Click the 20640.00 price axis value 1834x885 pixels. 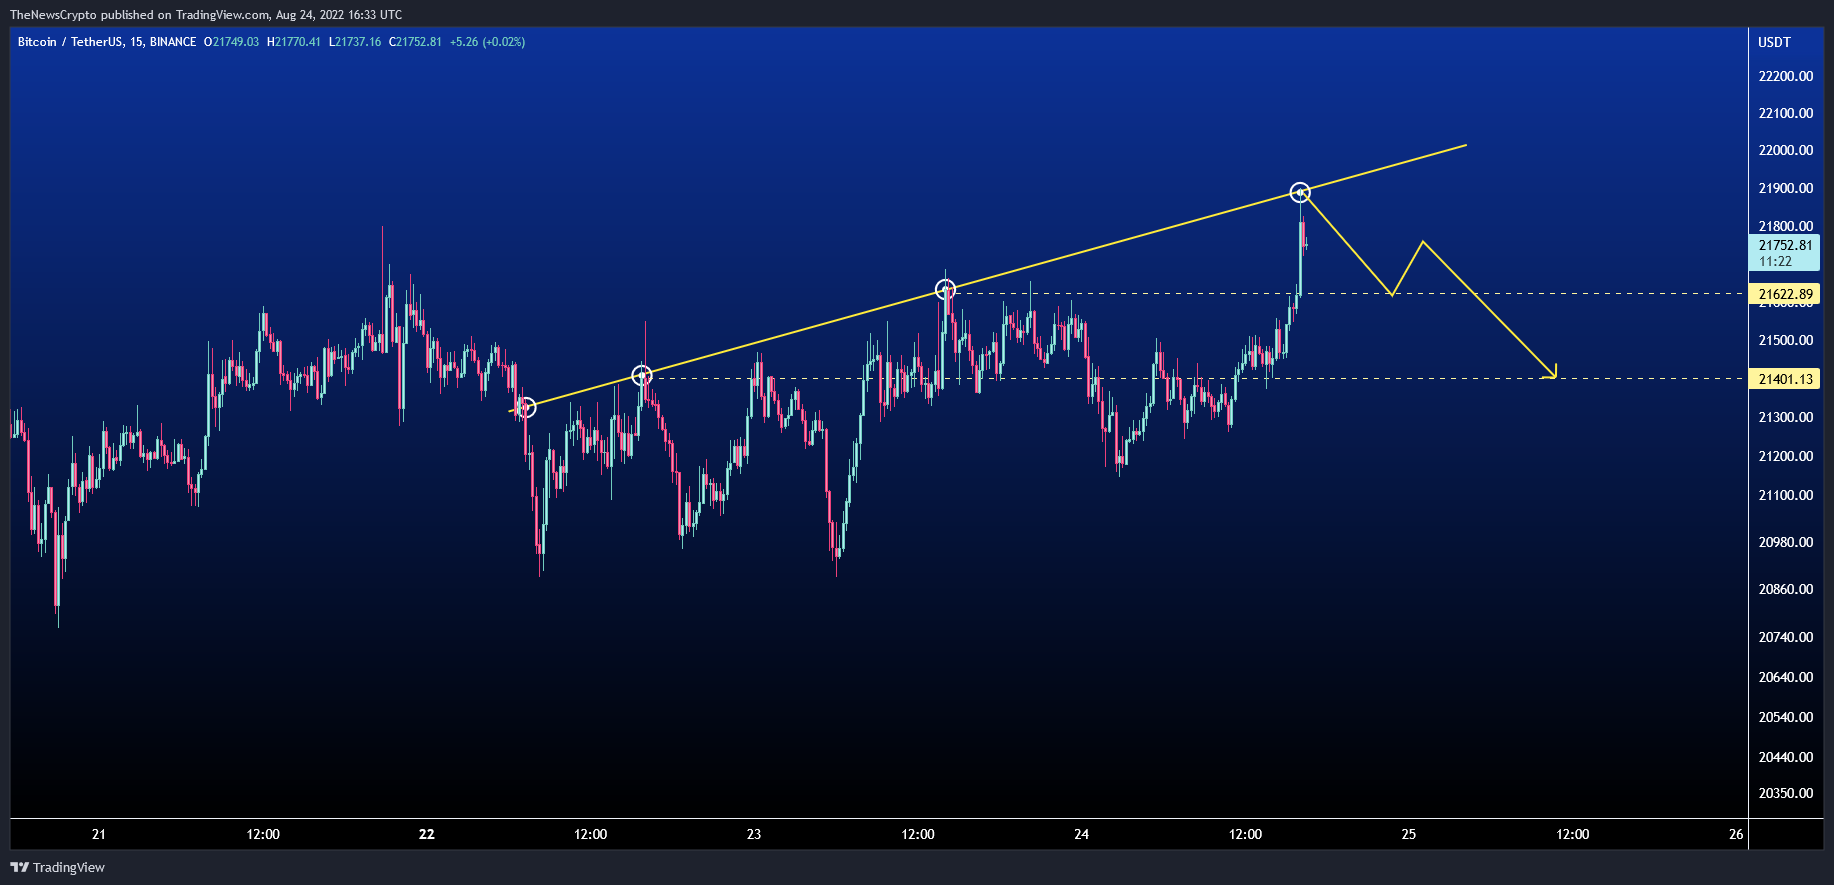tap(1785, 677)
